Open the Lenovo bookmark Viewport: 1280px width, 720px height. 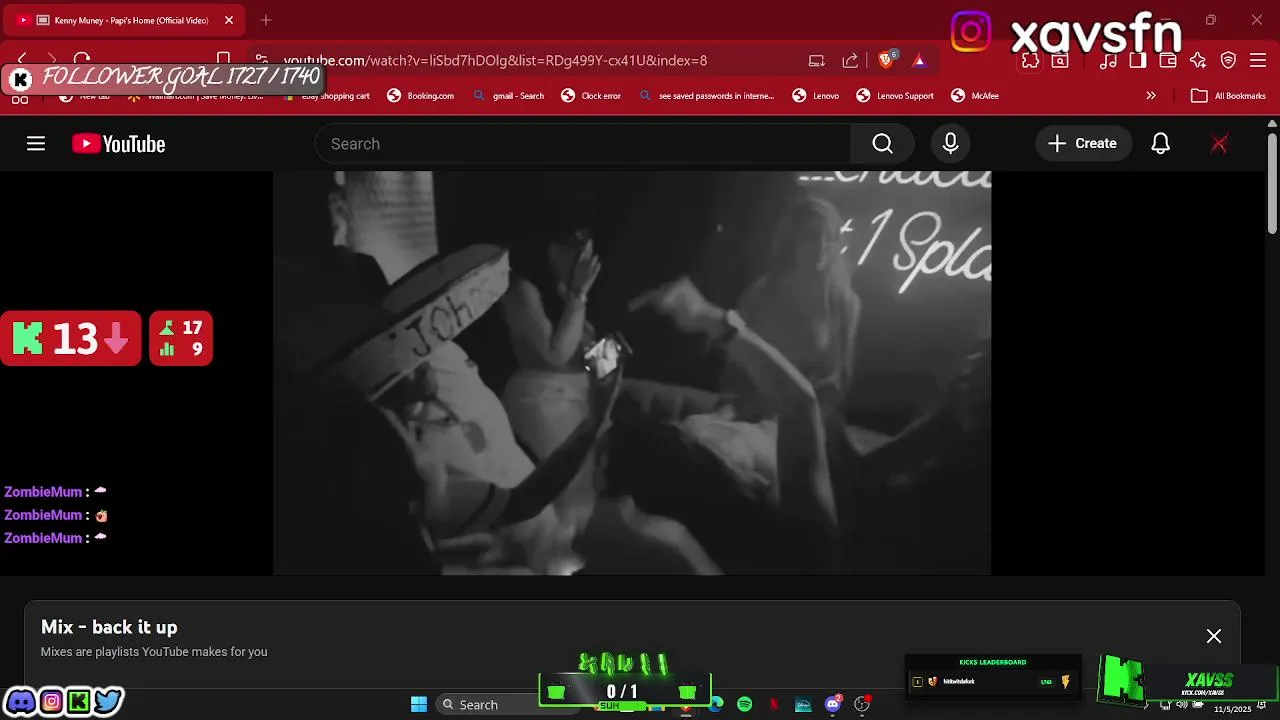[816, 96]
